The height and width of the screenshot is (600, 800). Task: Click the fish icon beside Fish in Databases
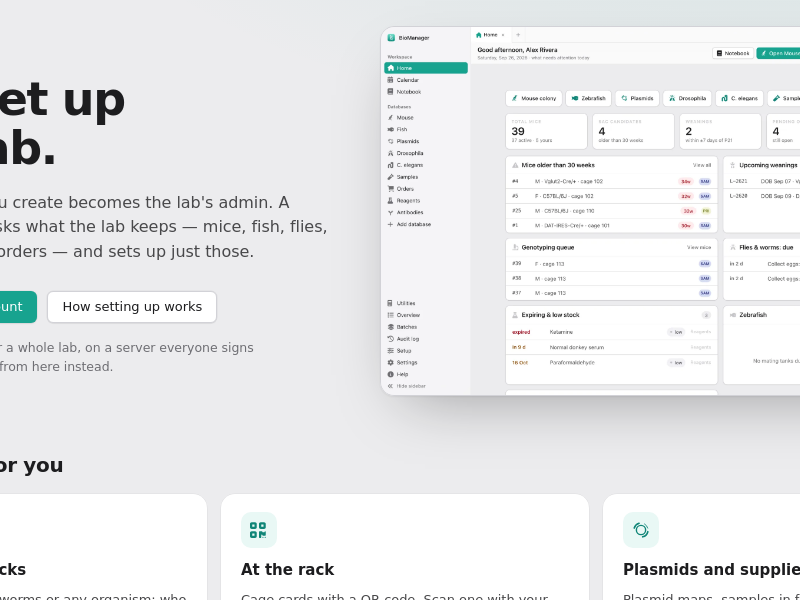click(390, 130)
